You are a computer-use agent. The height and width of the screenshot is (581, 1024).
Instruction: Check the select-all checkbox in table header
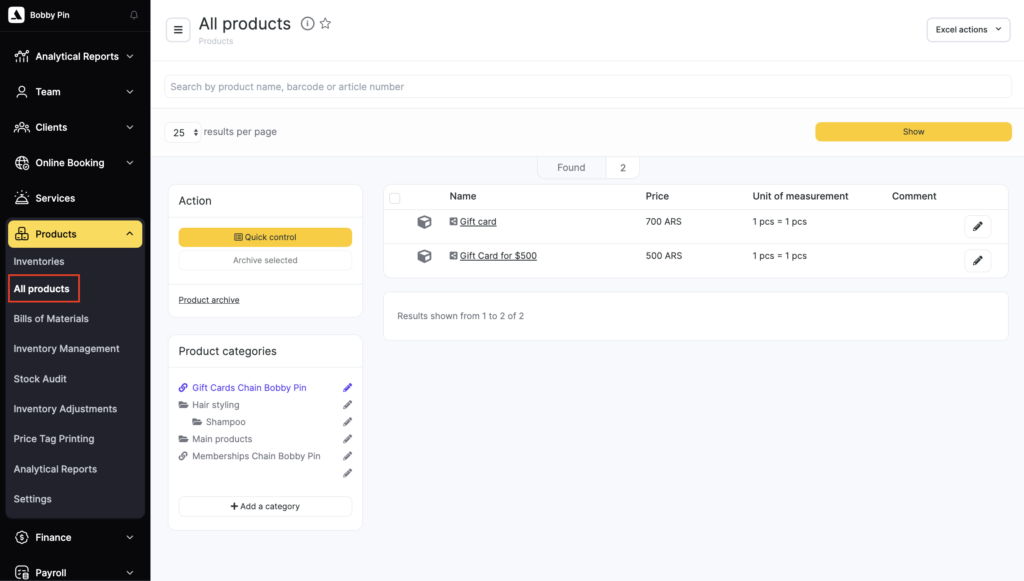tap(394, 198)
